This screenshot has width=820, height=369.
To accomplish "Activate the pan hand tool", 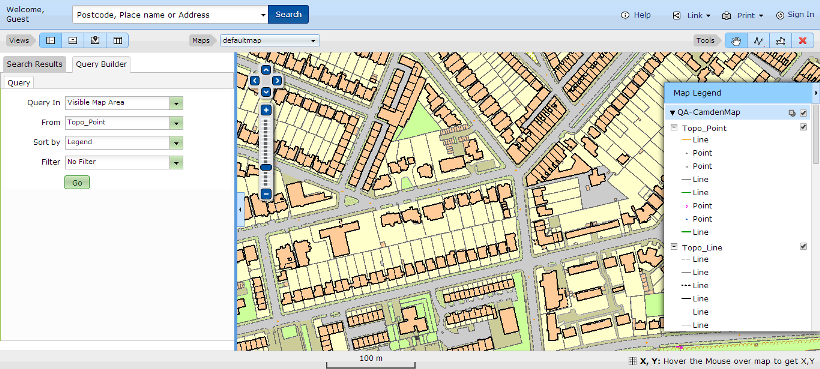I will pos(736,40).
